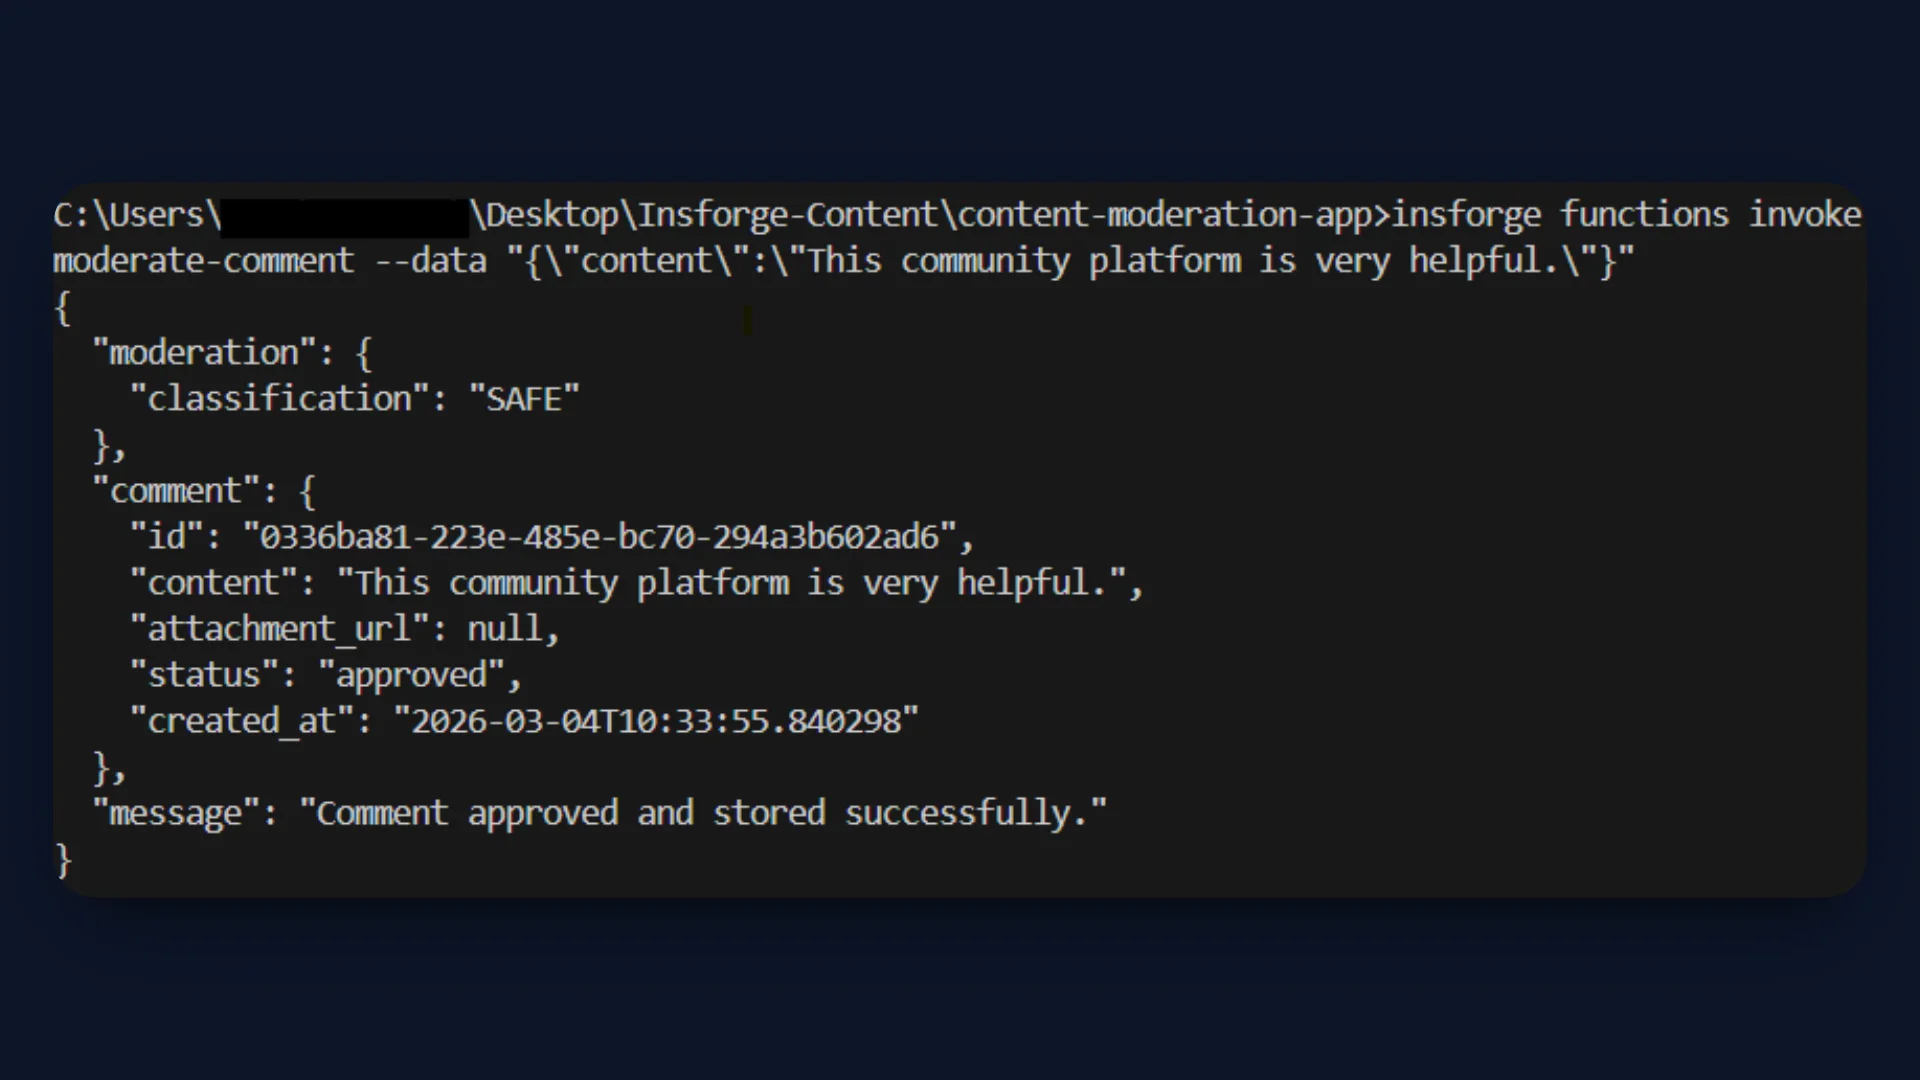
Task: Click the "status" JSON key
Action: click(204, 675)
